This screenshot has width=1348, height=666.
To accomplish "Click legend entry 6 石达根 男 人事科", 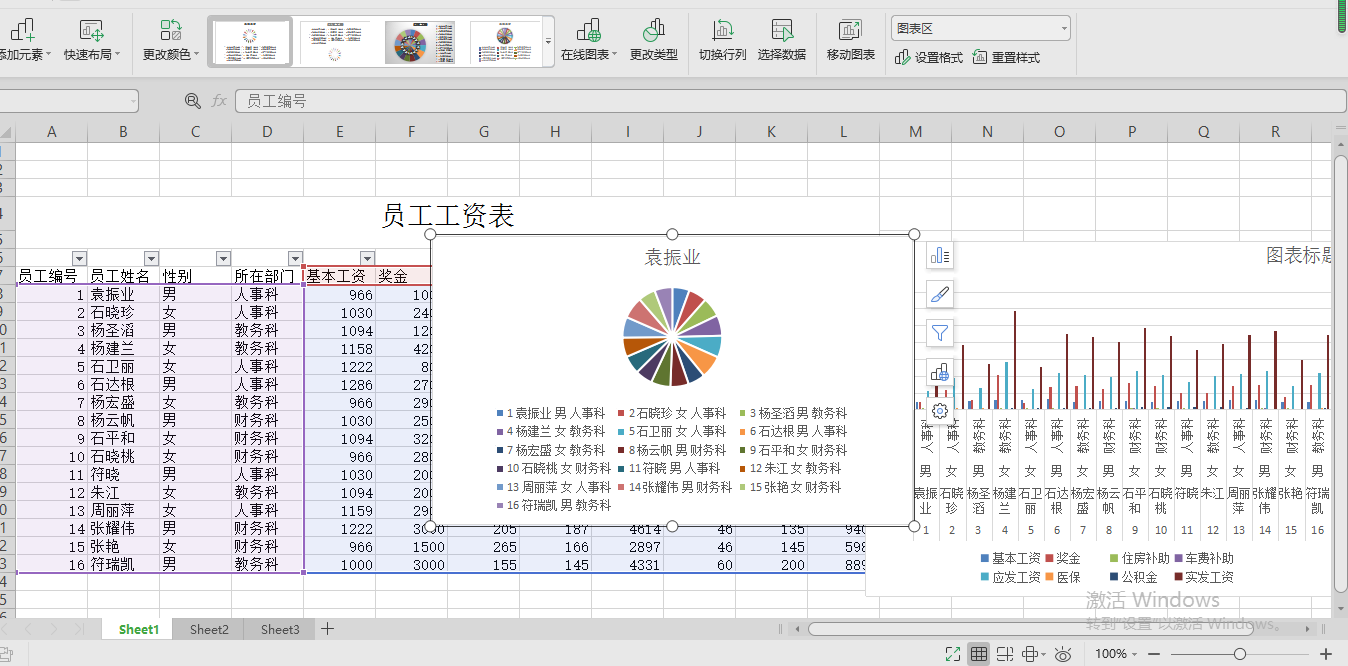I will click(x=793, y=431).
